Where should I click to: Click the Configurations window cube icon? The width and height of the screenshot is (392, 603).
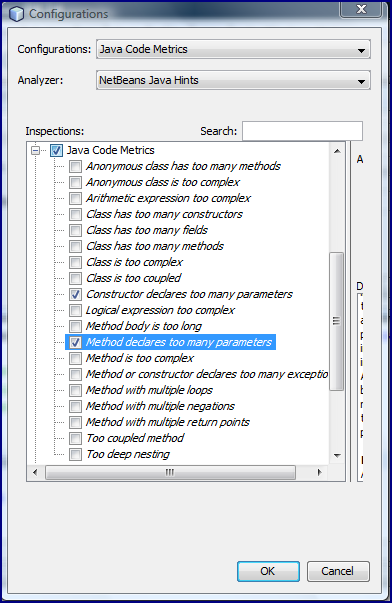coord(17,14)
